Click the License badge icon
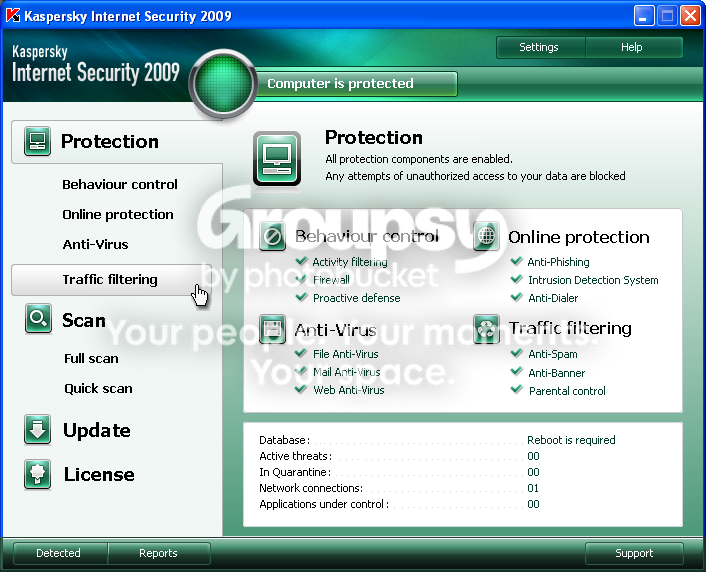 37,474
